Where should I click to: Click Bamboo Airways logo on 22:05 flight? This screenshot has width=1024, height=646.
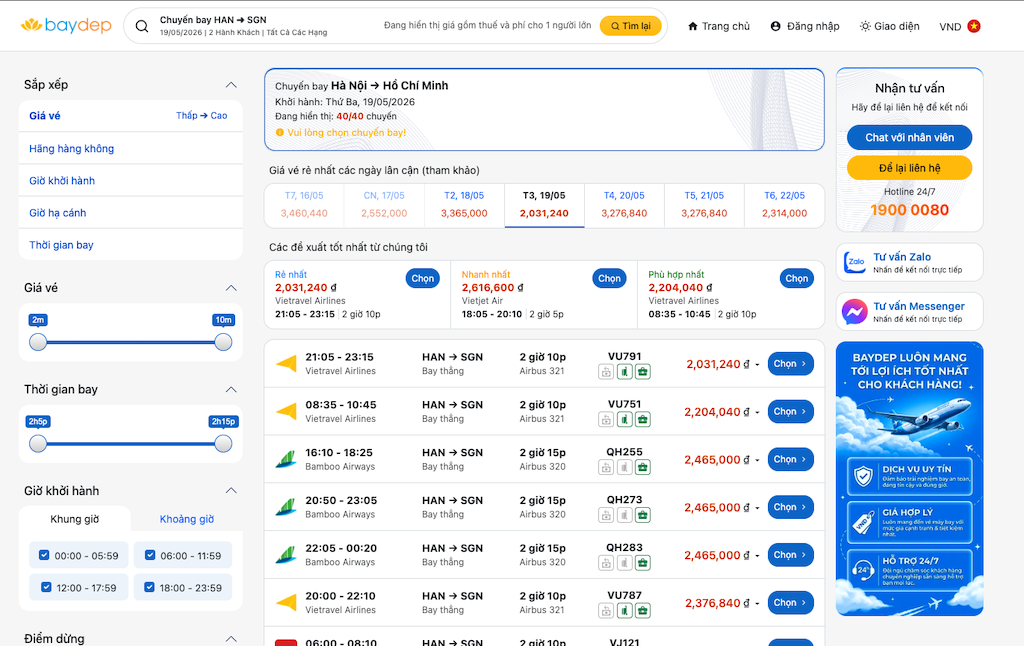(x=286, y=555)
